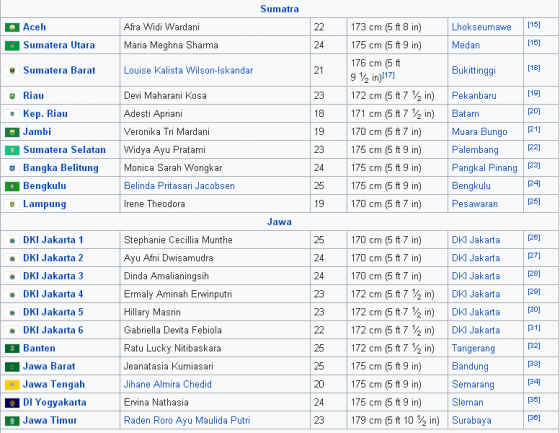Click the Sumatera Utara flag icon
560x433 pixels.
(12, 46)
